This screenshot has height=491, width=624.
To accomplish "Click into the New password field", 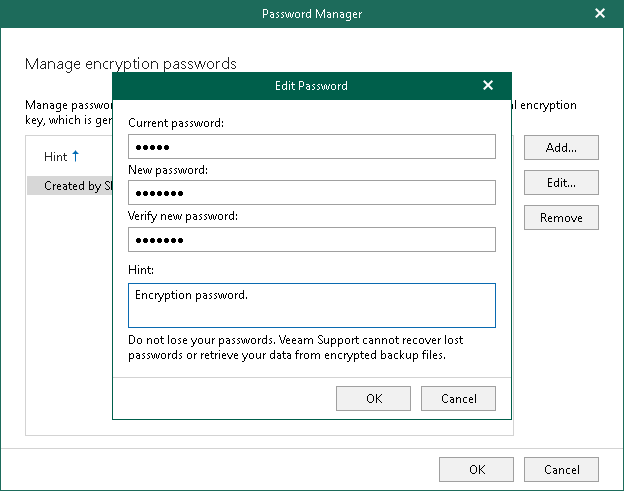I will [x=312, y=193].
